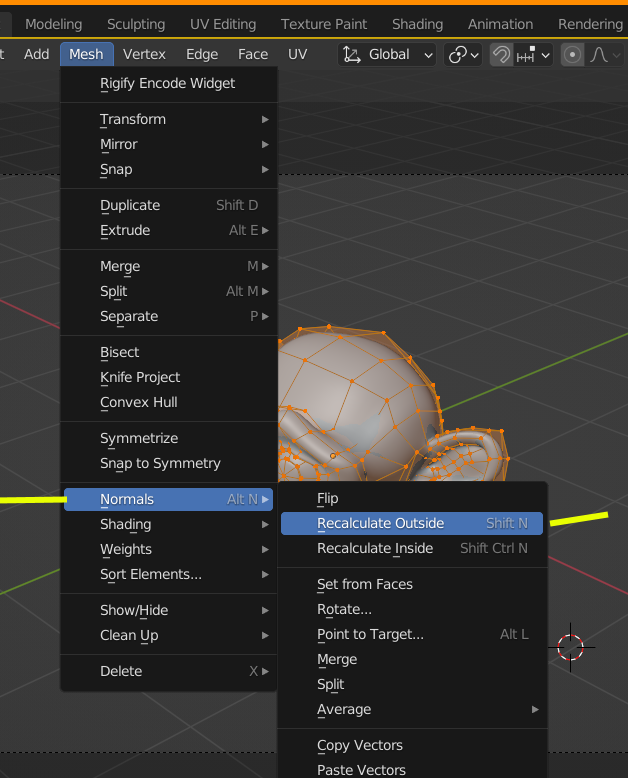Screen dimensions: 628x778
Task: Switch to the Modeling workspace tab
Action: coord(54,24)
